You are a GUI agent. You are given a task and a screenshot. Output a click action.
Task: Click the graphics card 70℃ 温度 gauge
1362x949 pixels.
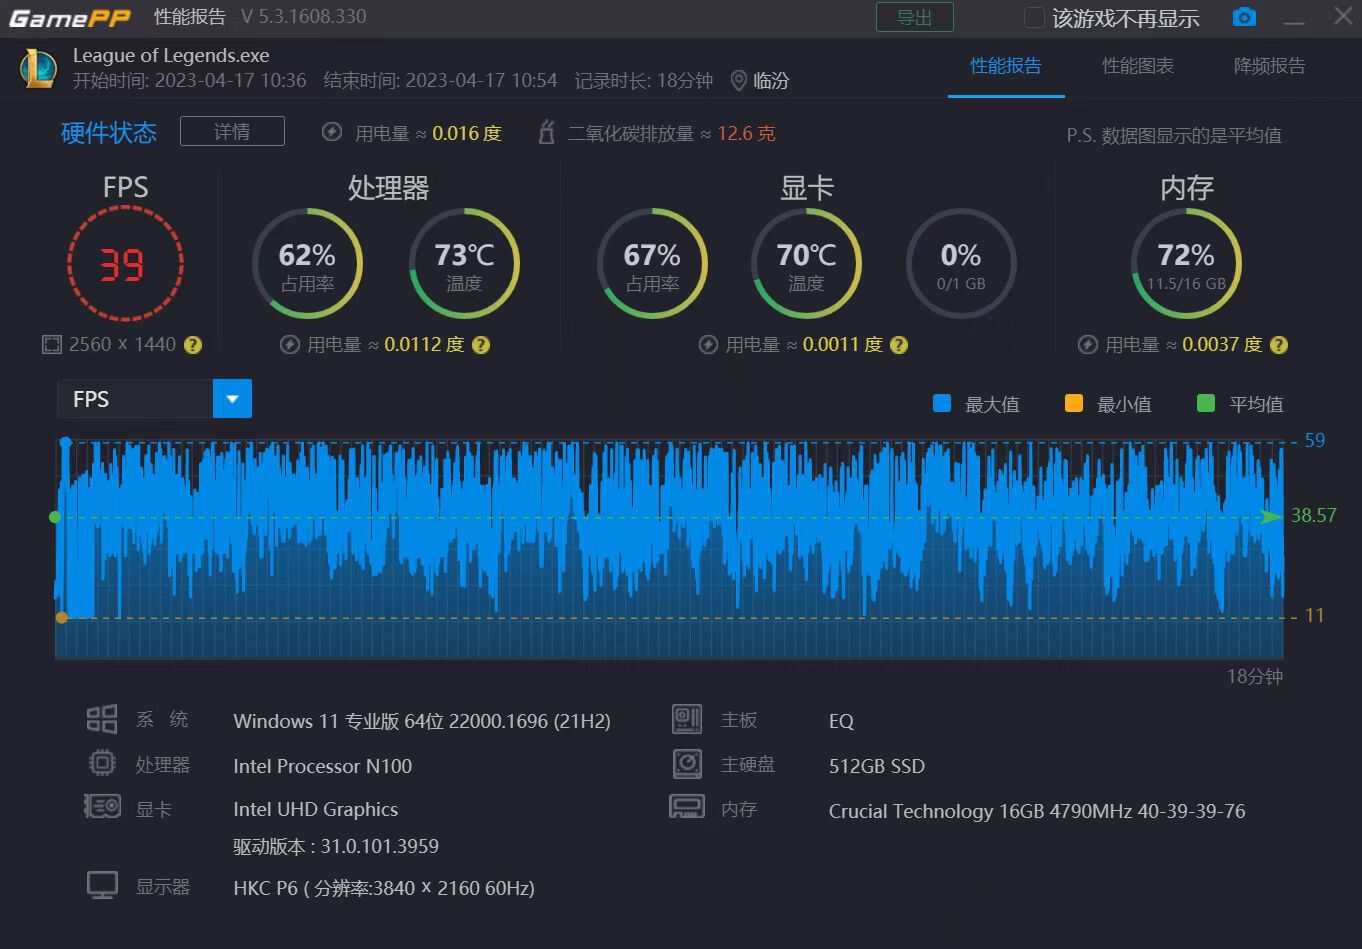coord(806,264)
